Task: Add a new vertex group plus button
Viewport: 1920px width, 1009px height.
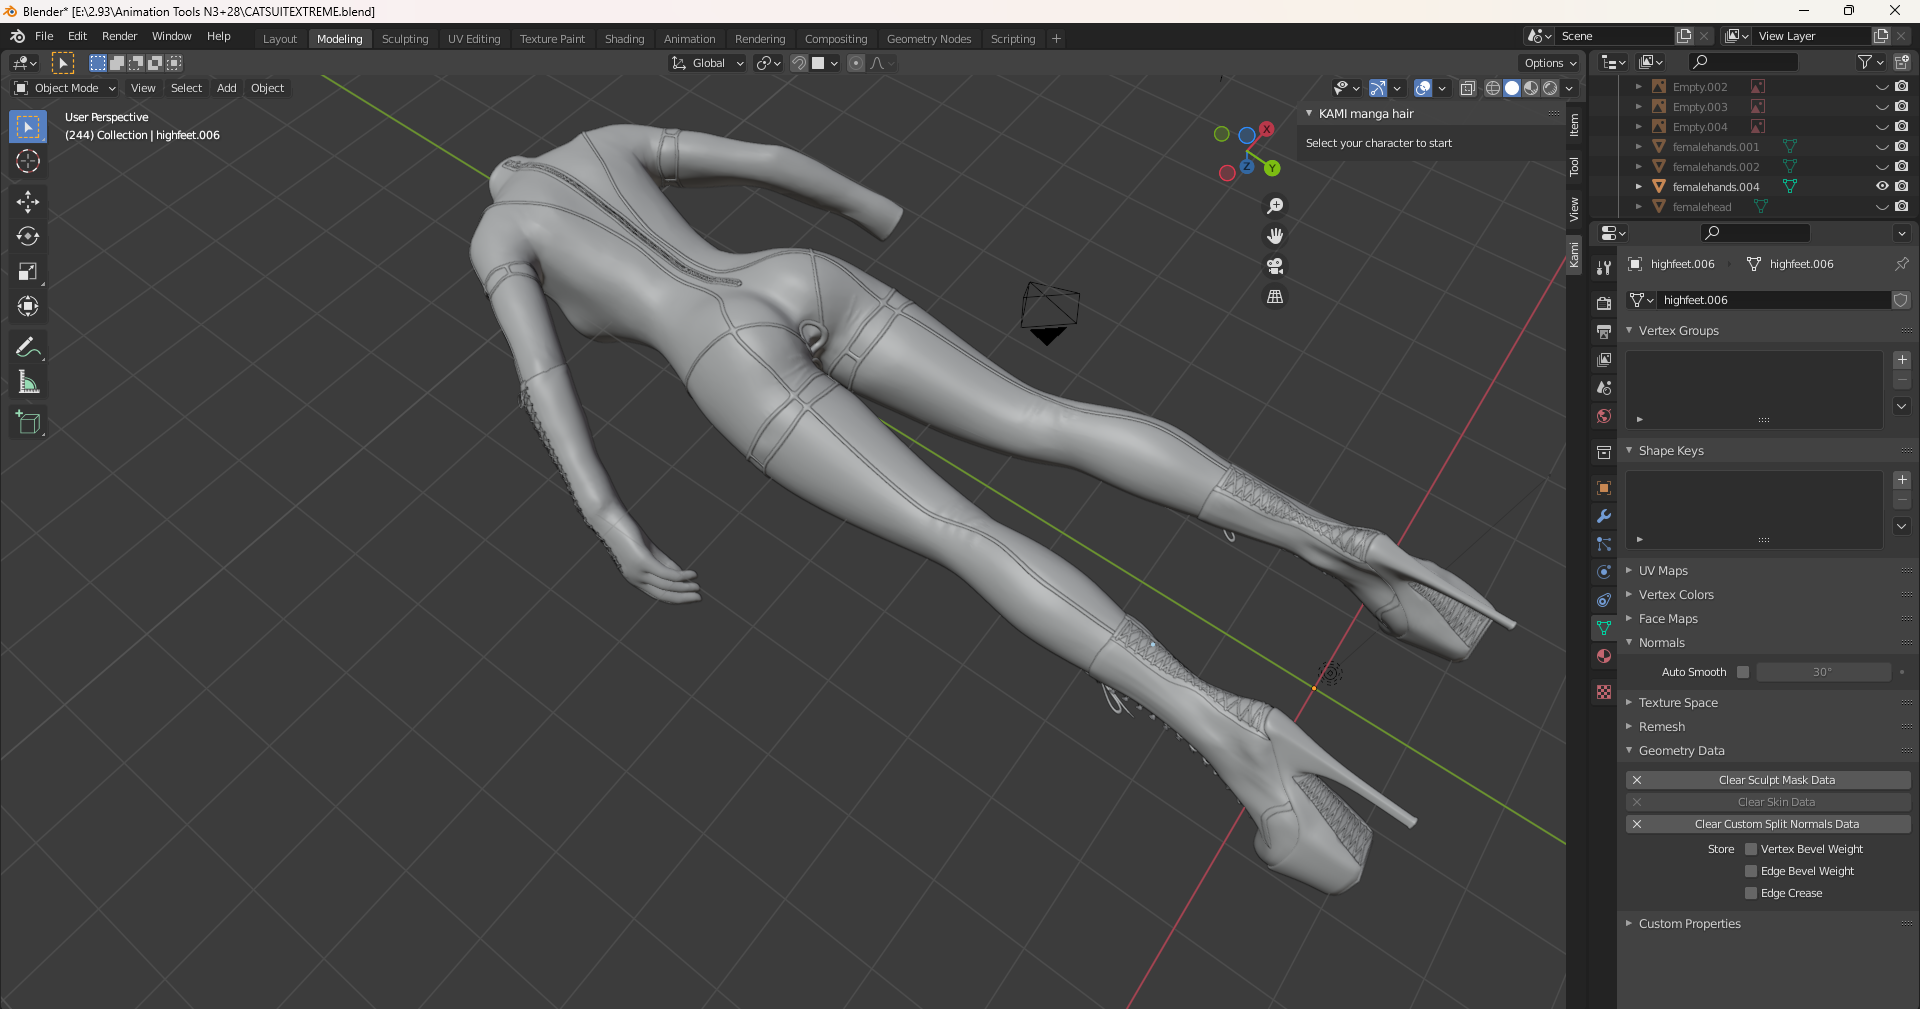Action: pos(1902,360)
